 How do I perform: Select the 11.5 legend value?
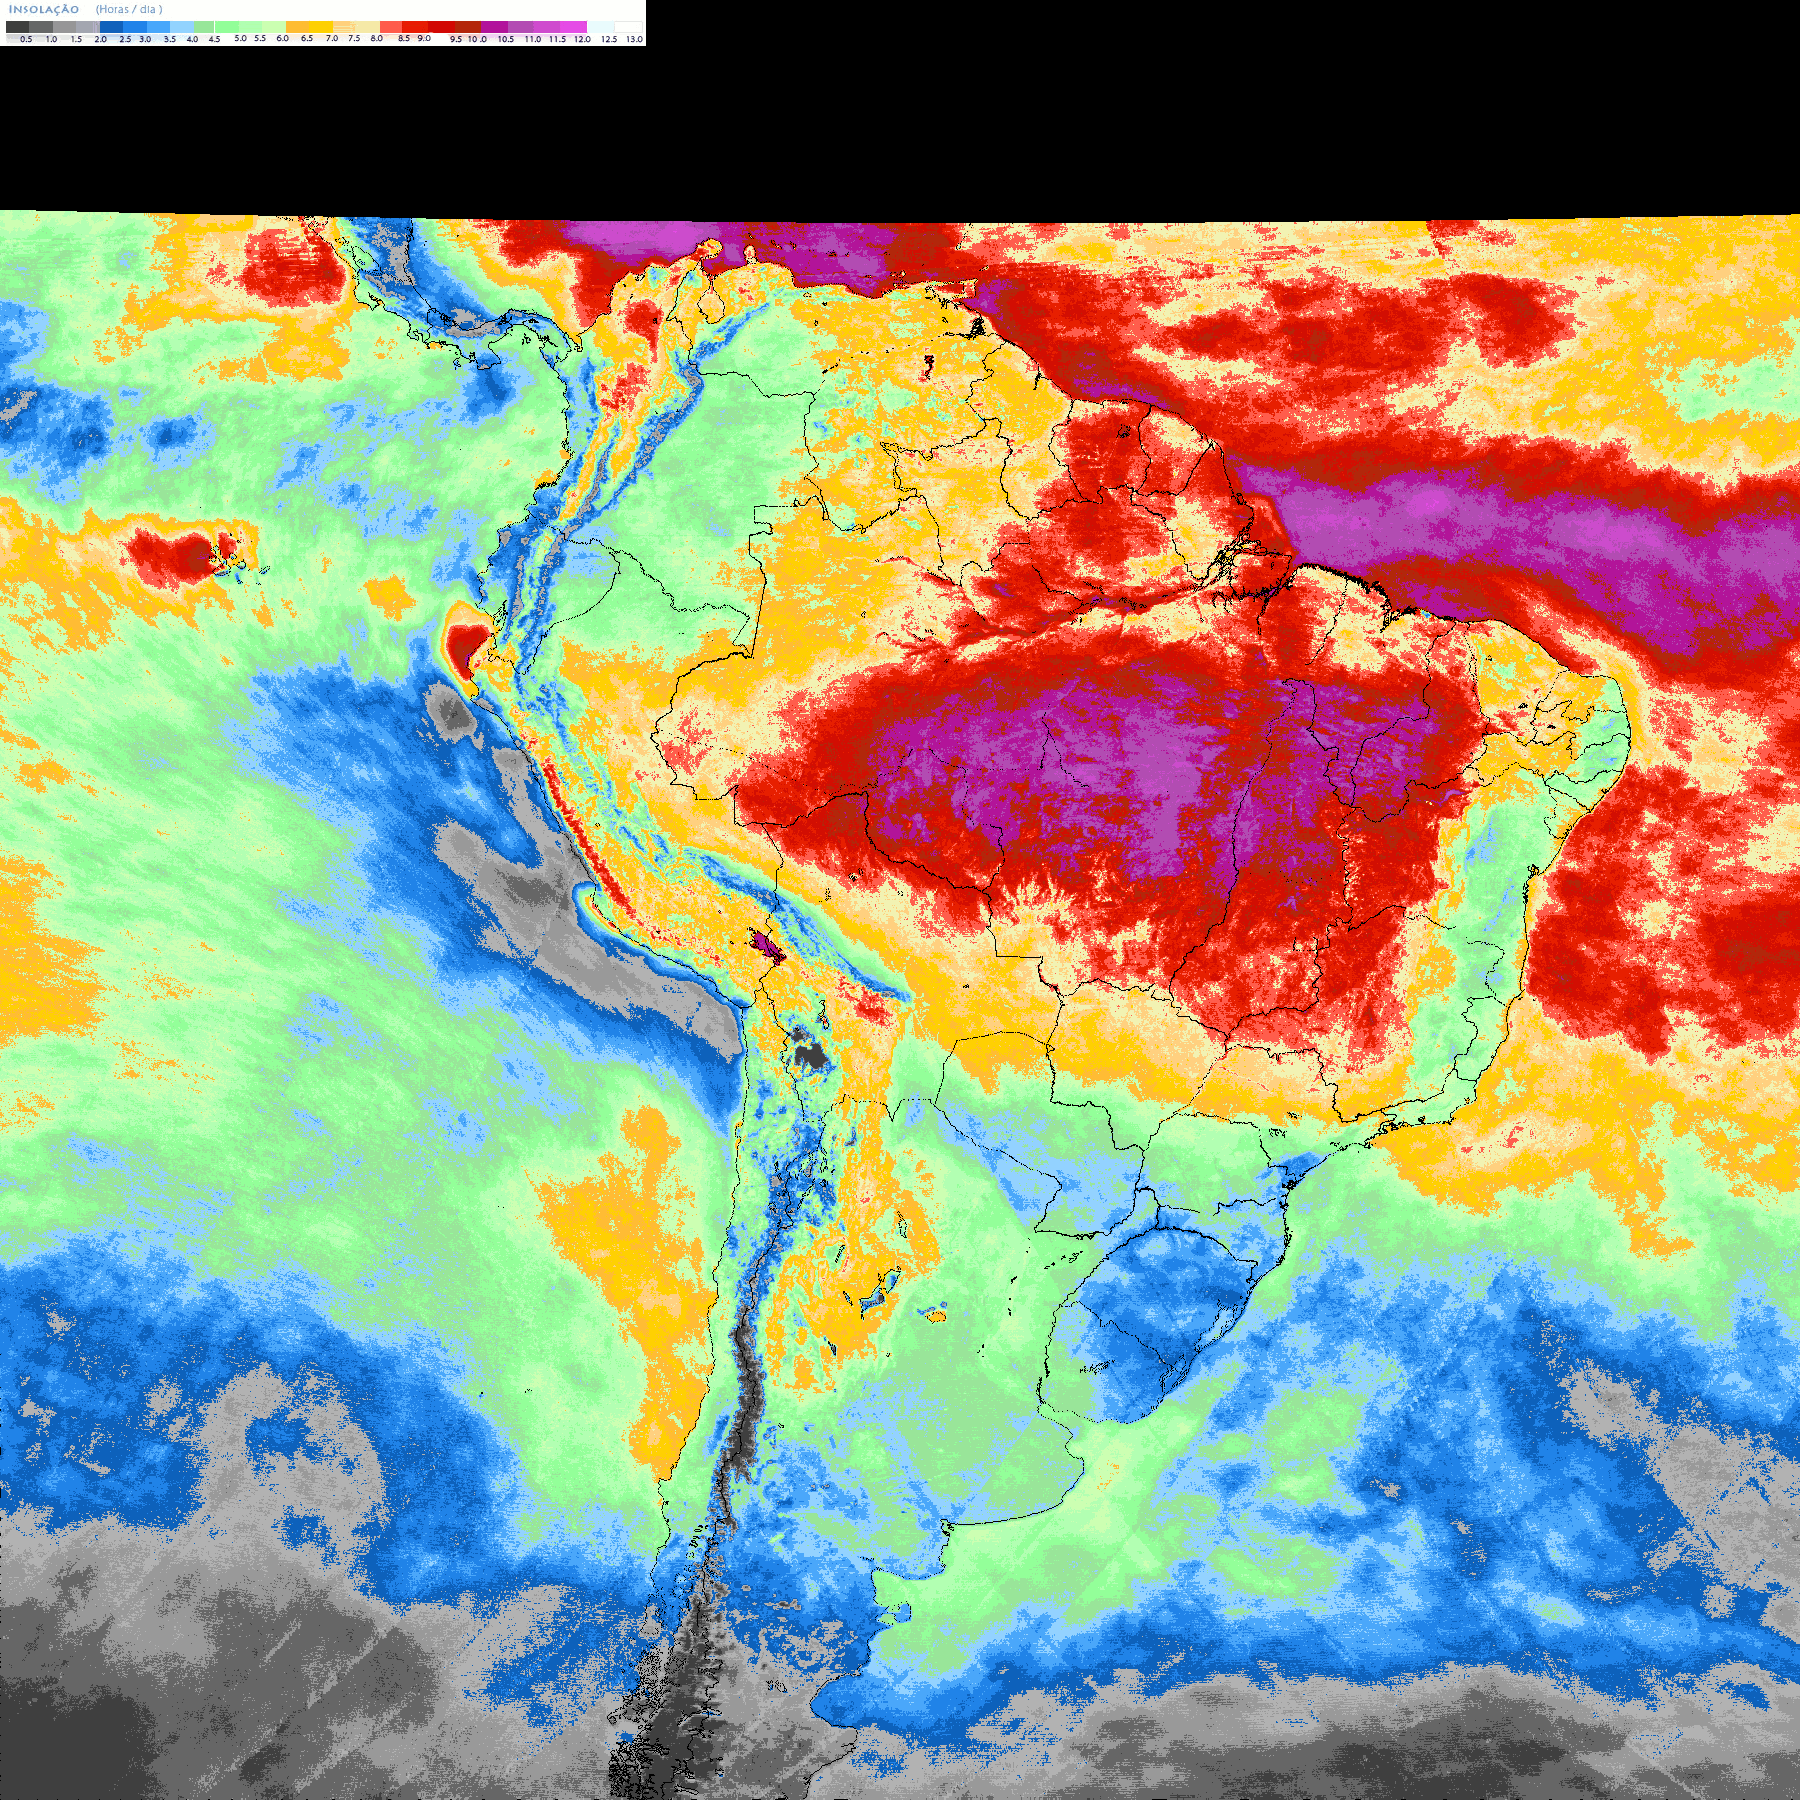pyautogui.click(x=557, y=39)
